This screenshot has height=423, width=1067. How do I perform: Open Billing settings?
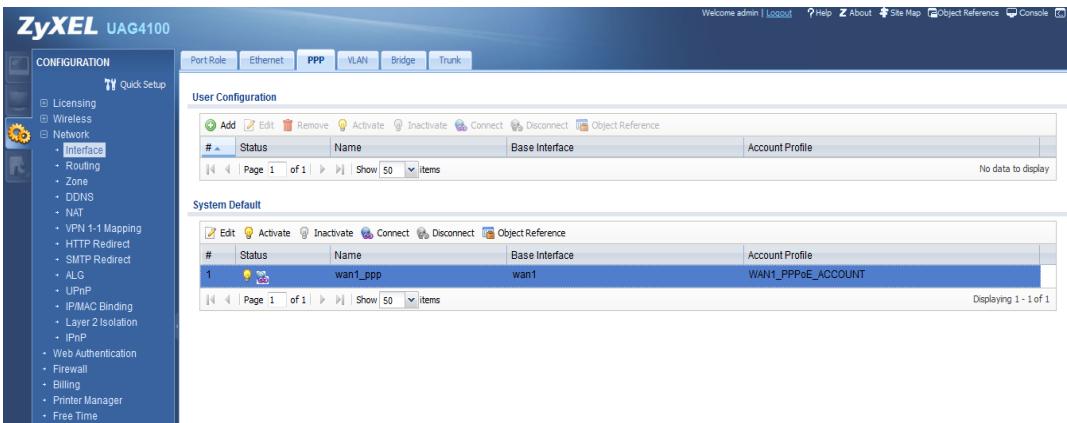(66, 385)
